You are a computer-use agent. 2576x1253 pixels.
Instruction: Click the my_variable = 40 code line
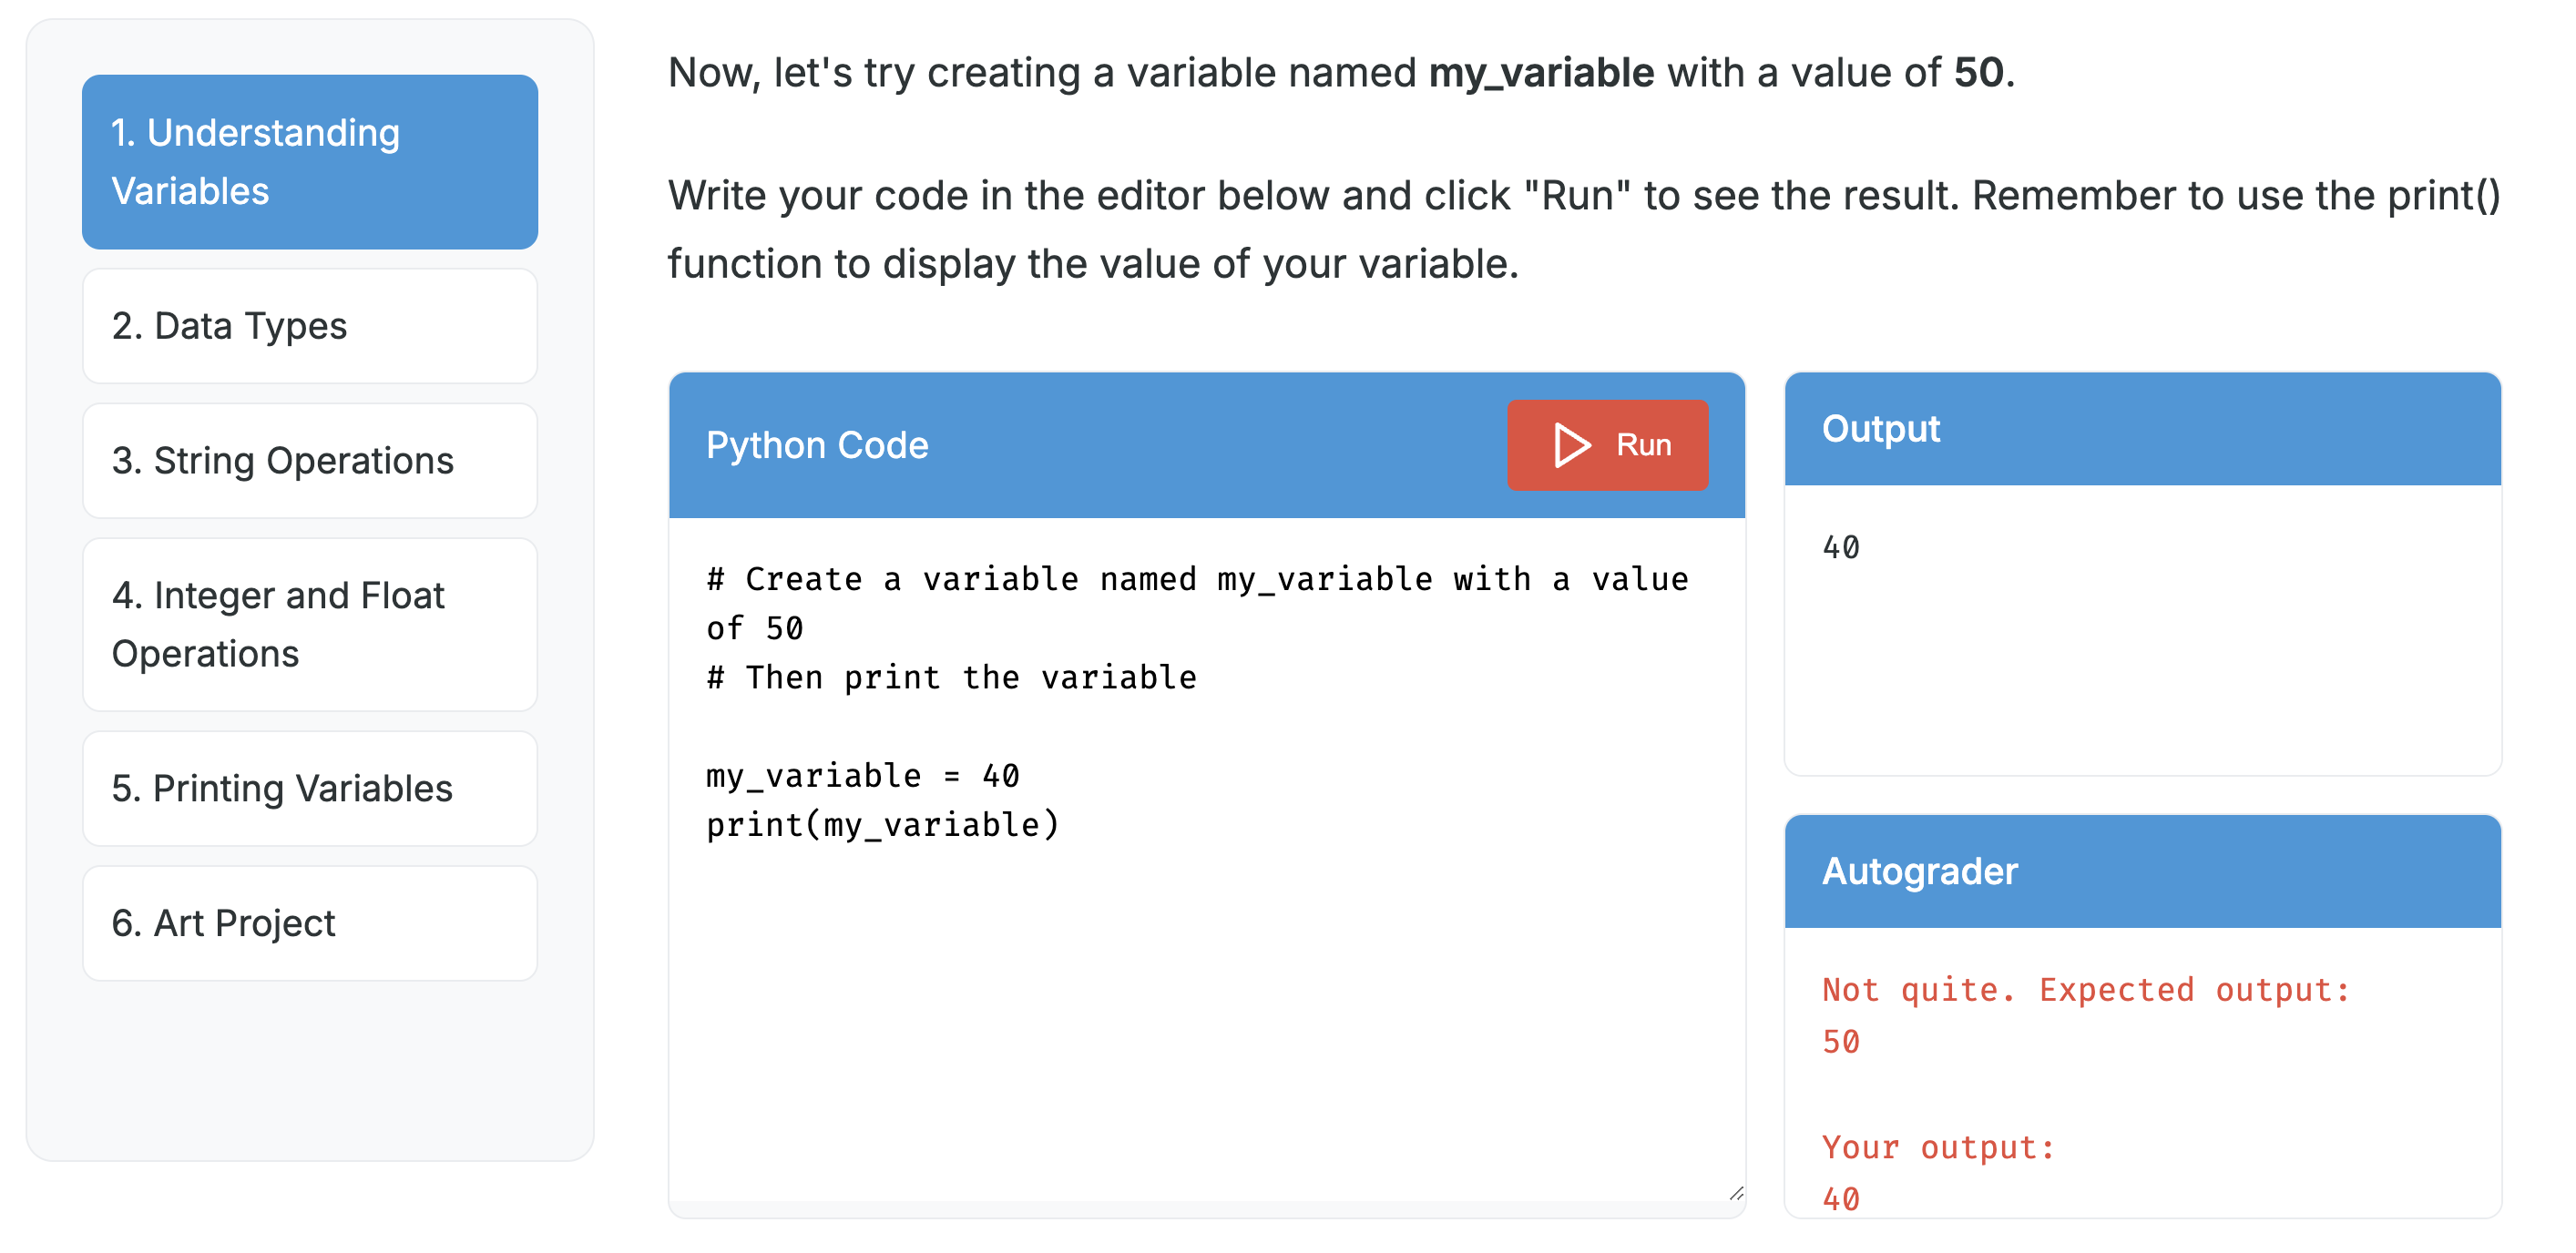(x=862, y=775)
